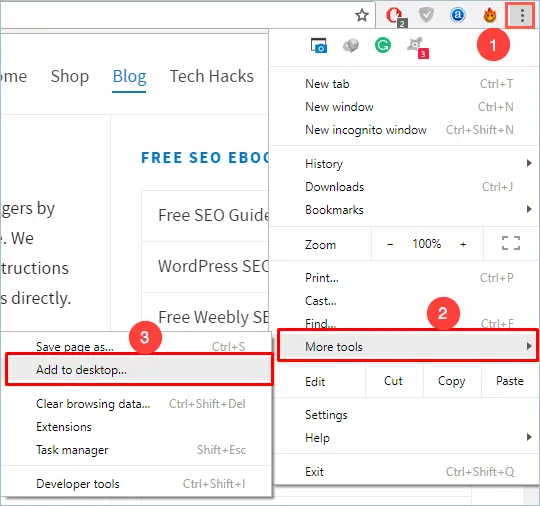This screenshot has width=540, height=506.
Task: Go to the Shop page link
Action: click(x=70, y=76)
